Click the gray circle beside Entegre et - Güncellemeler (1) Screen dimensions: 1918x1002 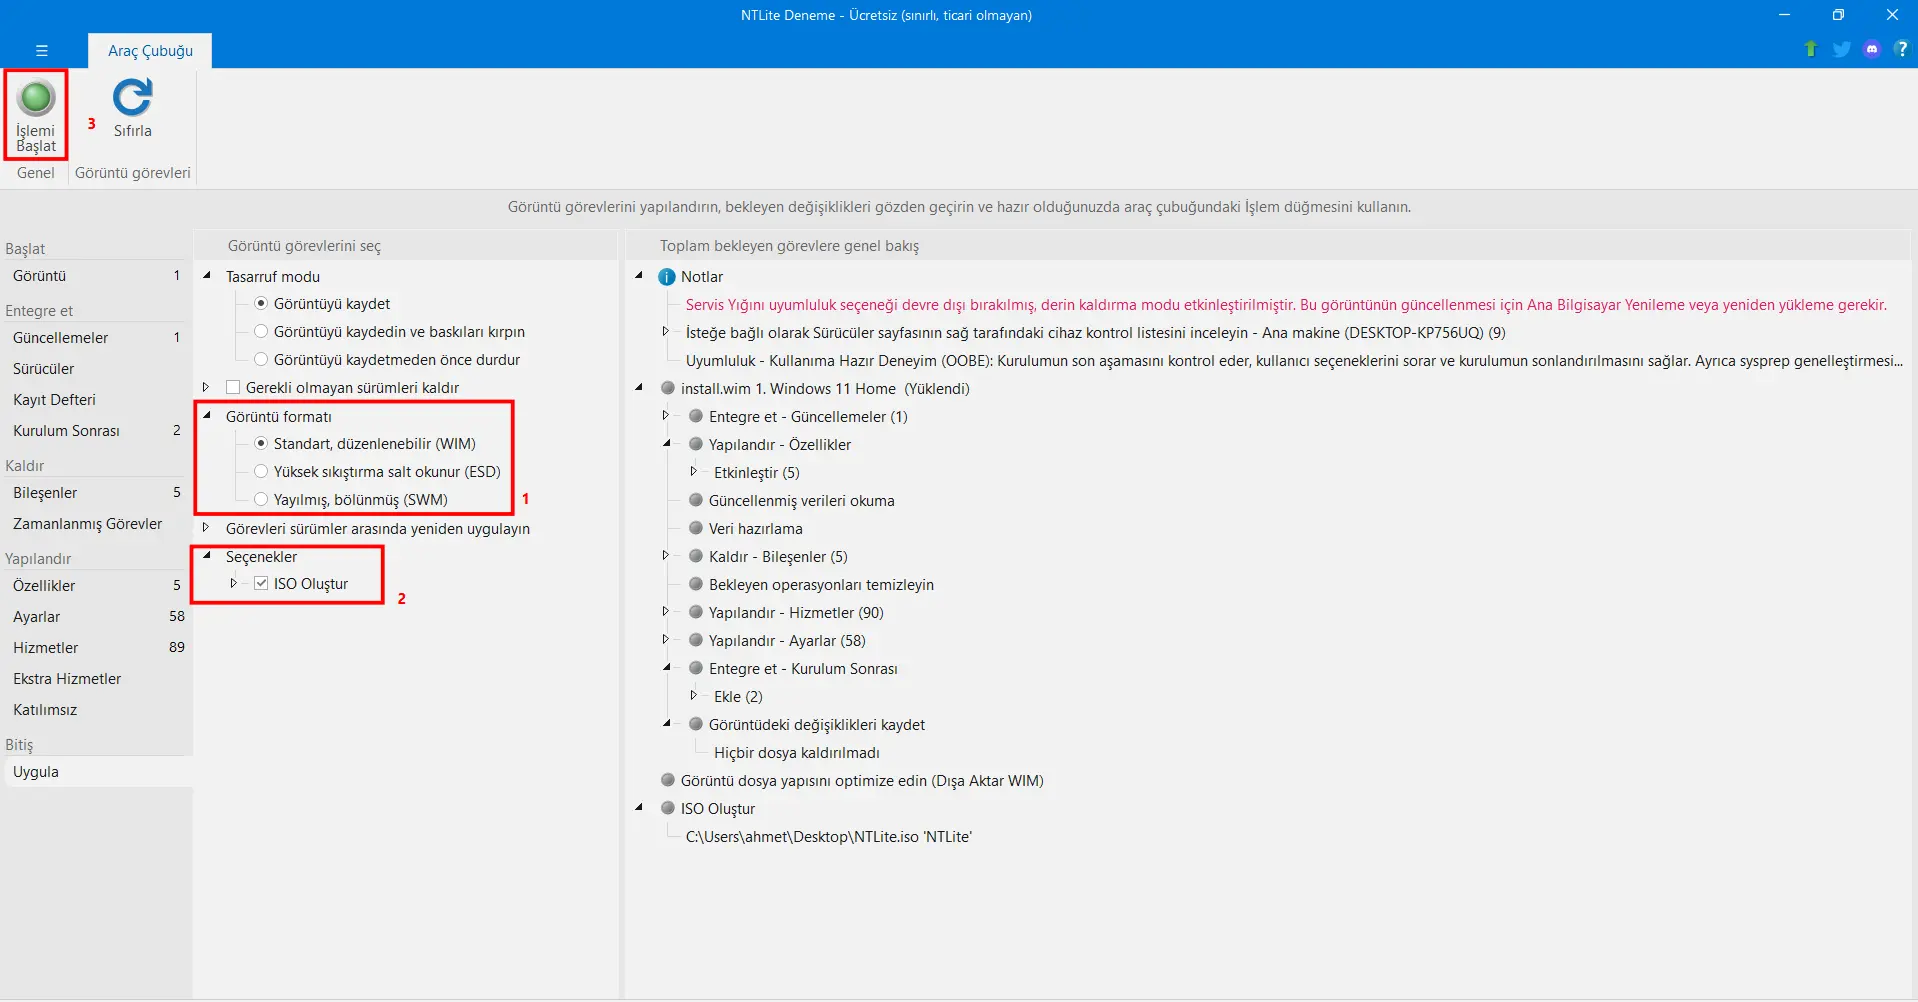[696, 416]
